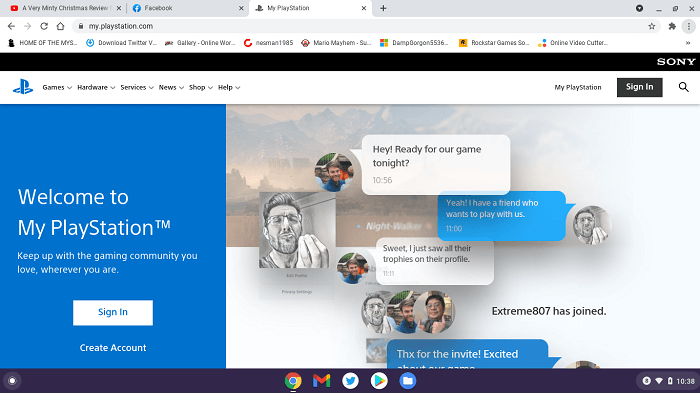The height and width of the screenshot is (393, 700).
Task: Click the PlayStation logo icon
Action: [23, 87]
